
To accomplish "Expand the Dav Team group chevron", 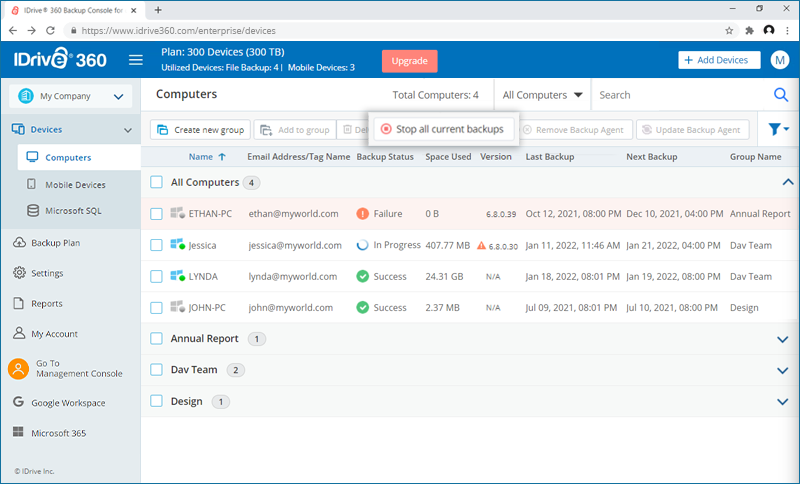I will 782,371.
